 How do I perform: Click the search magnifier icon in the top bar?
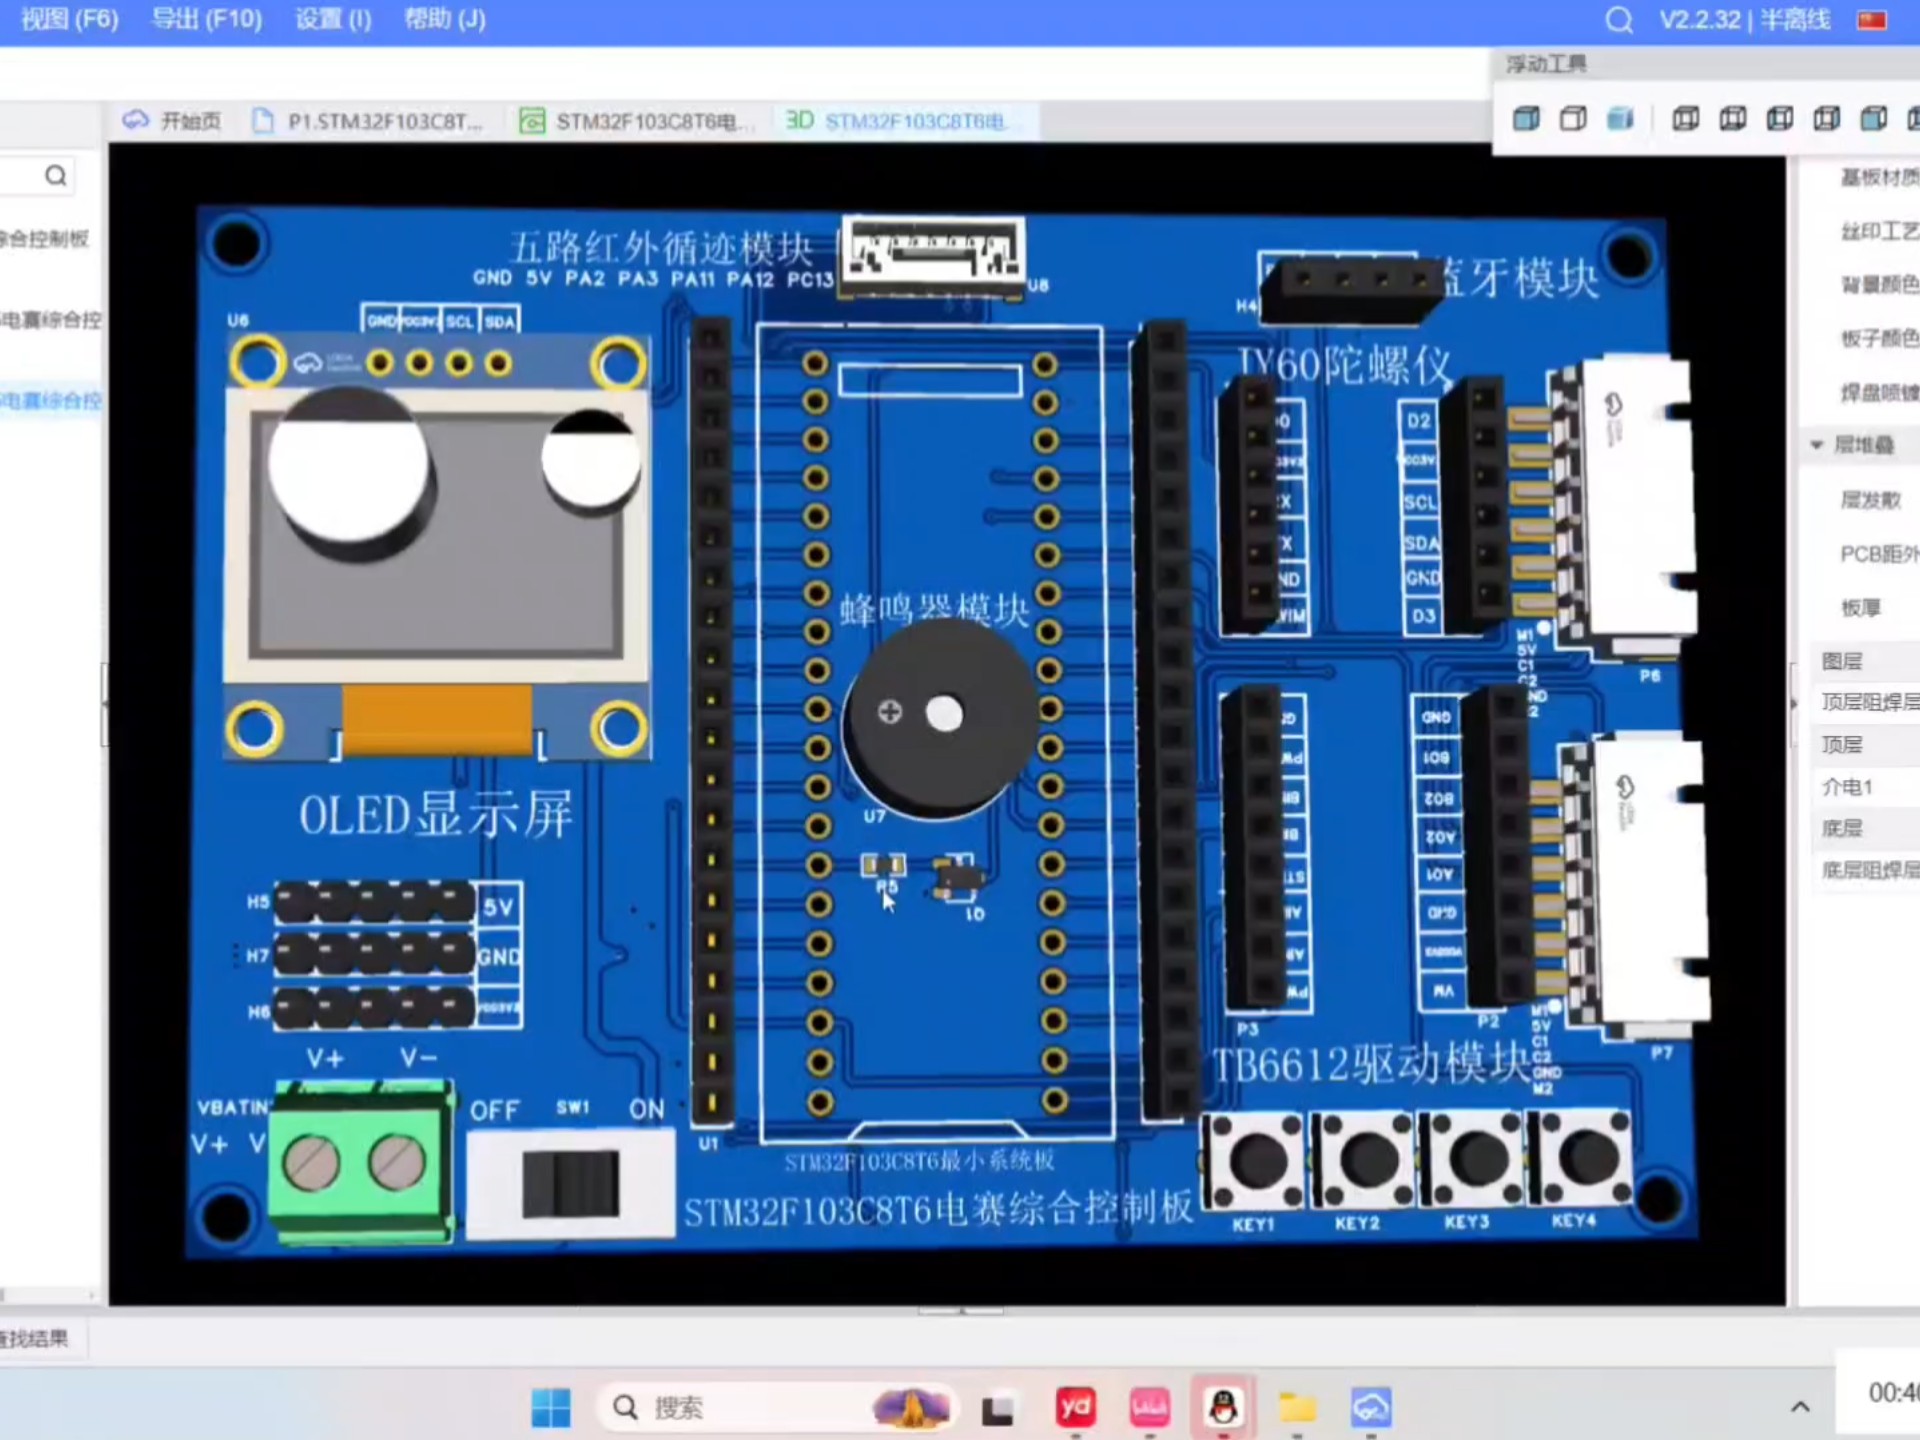click(1619, 20)
